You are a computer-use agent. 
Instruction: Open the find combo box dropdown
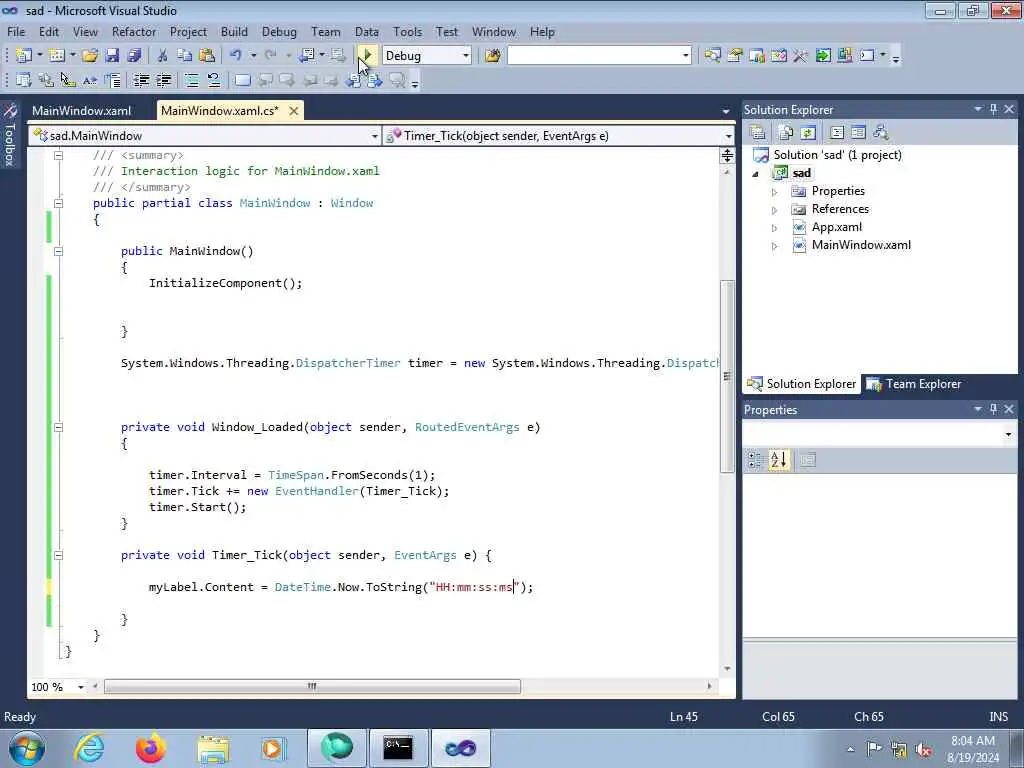click(x=685, y=56)
